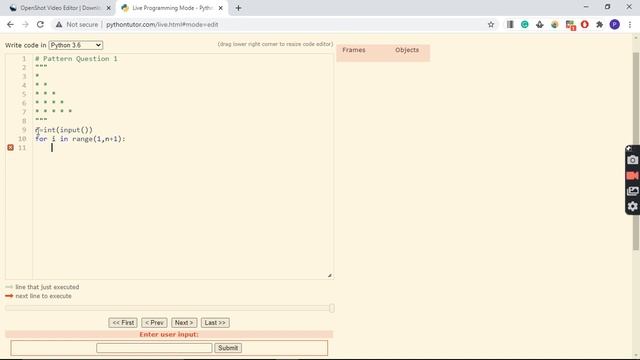Open a new browser tab with plus

(x=238, y=8)
